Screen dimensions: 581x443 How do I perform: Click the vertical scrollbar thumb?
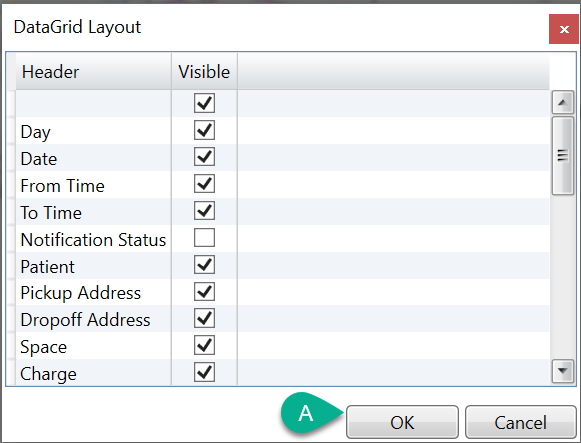tap(563, 156)
